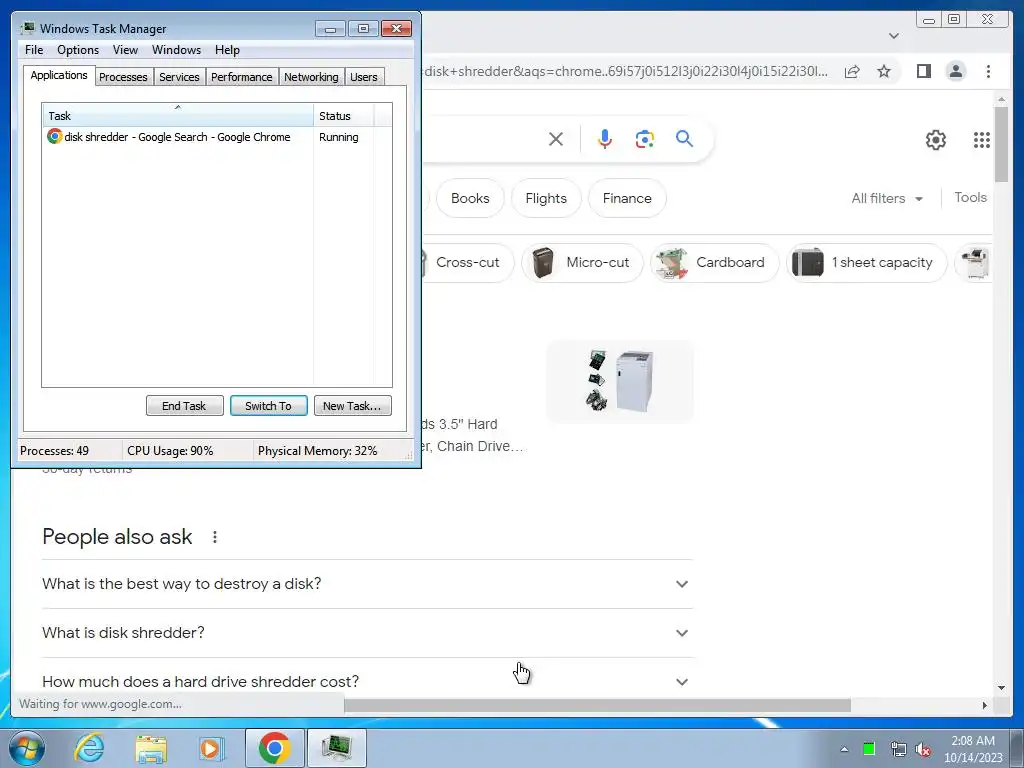This screenshot has height=768, width=1024.
Task: Click the horizontal scrollbar thumb
Action: point(597,705)
